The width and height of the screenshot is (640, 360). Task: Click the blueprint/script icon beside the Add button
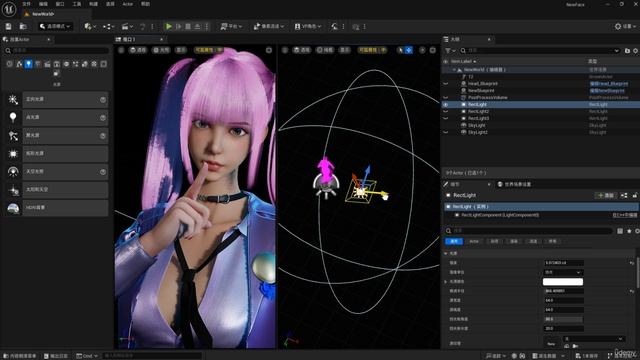pos(624,196)
